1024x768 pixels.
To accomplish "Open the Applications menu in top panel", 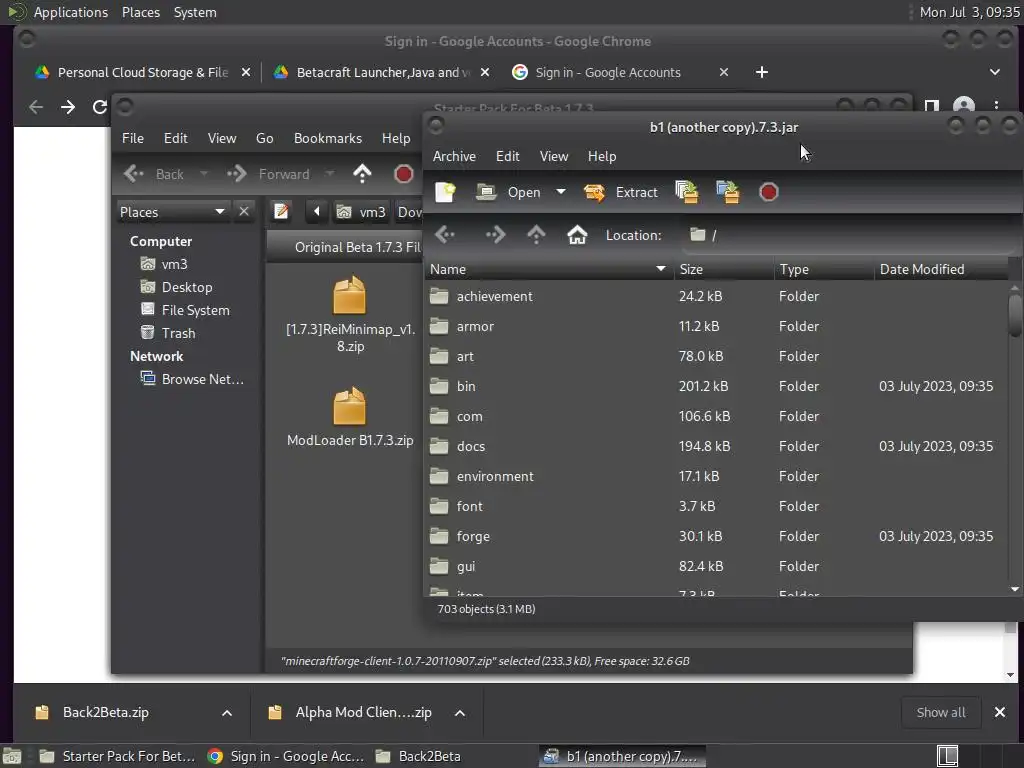I will pos(71,12).
